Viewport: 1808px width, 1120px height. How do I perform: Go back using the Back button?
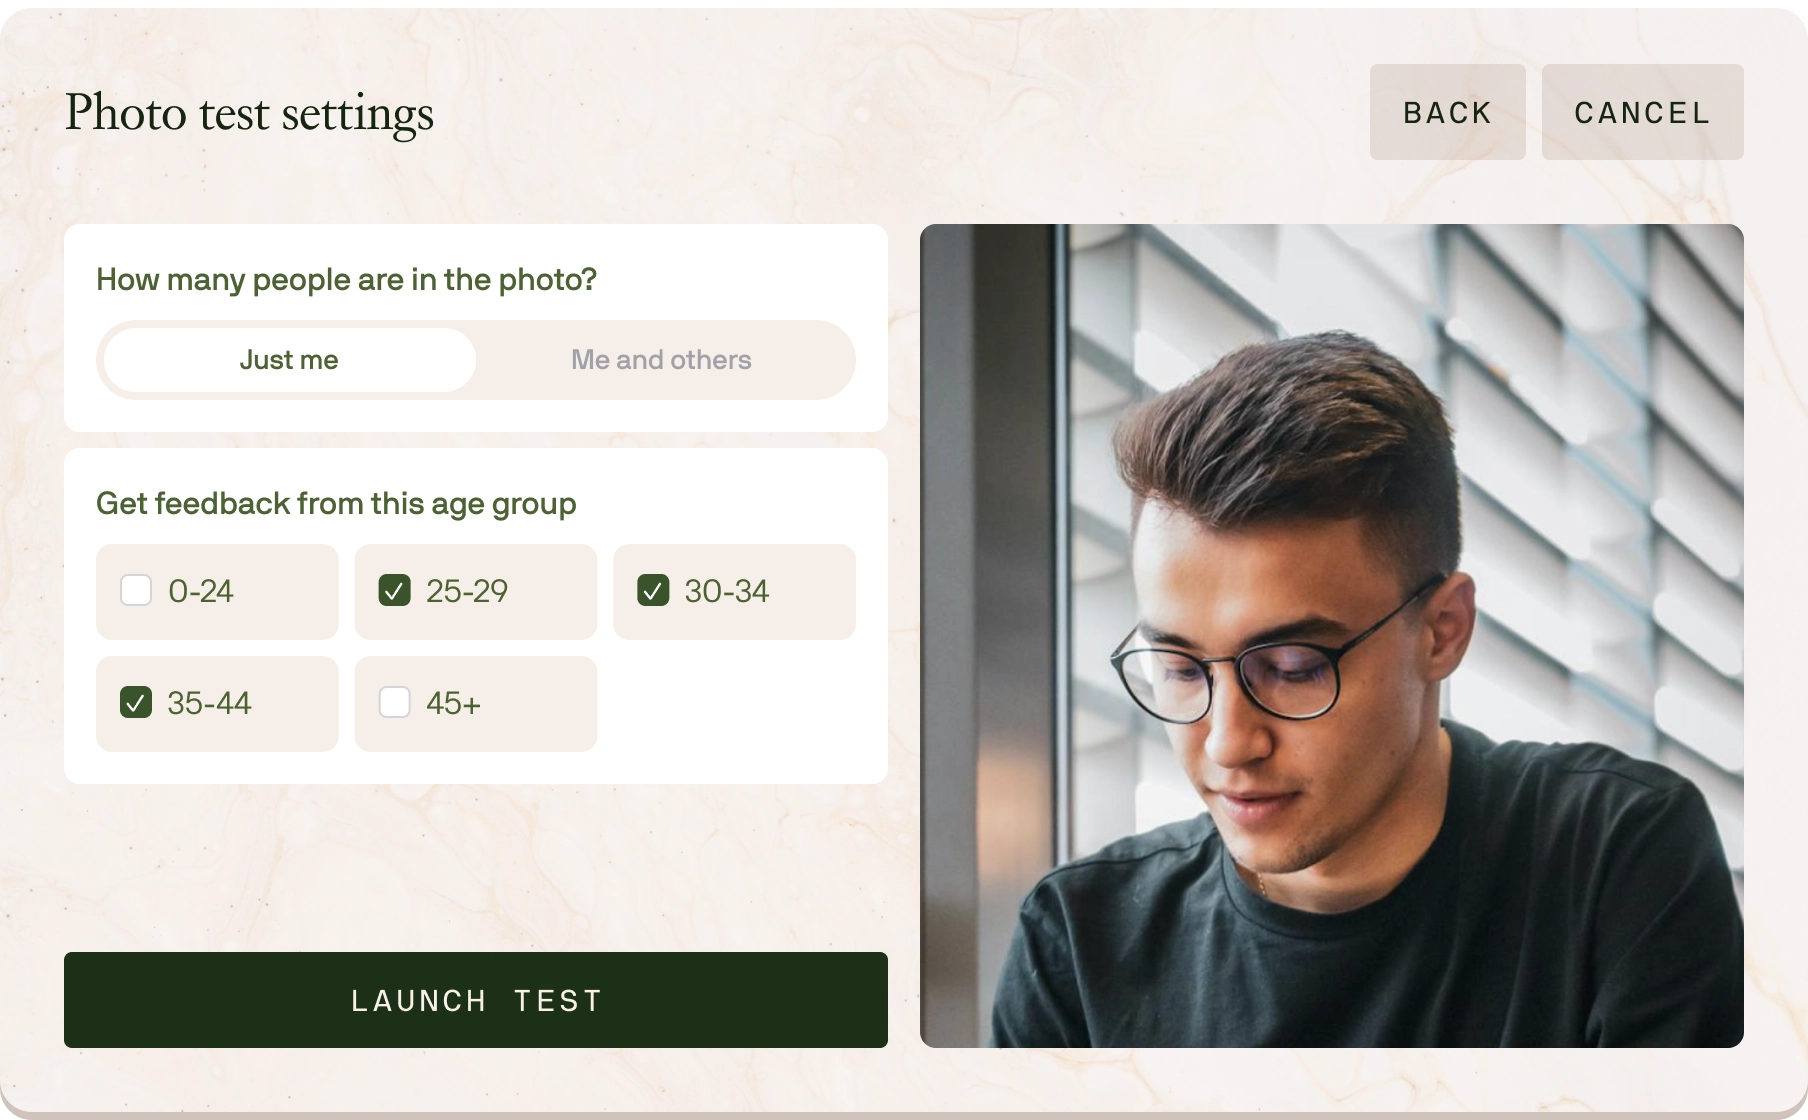[1447, 112]
